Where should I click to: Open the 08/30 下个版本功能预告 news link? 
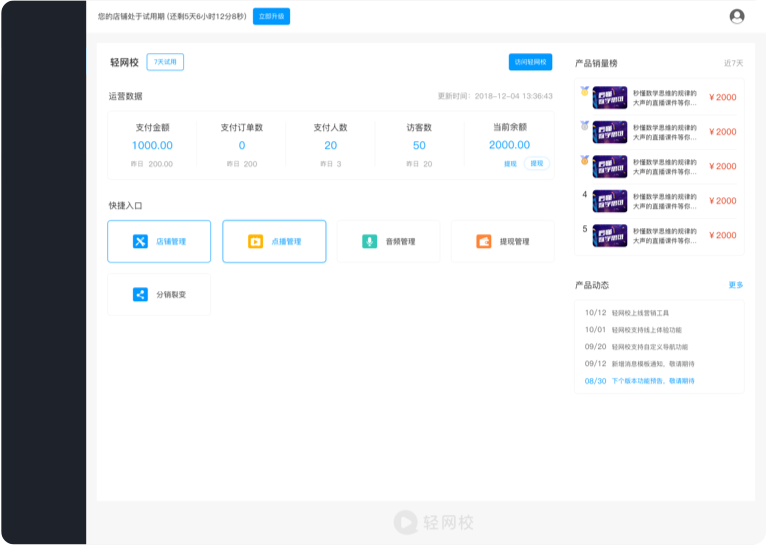640,381
